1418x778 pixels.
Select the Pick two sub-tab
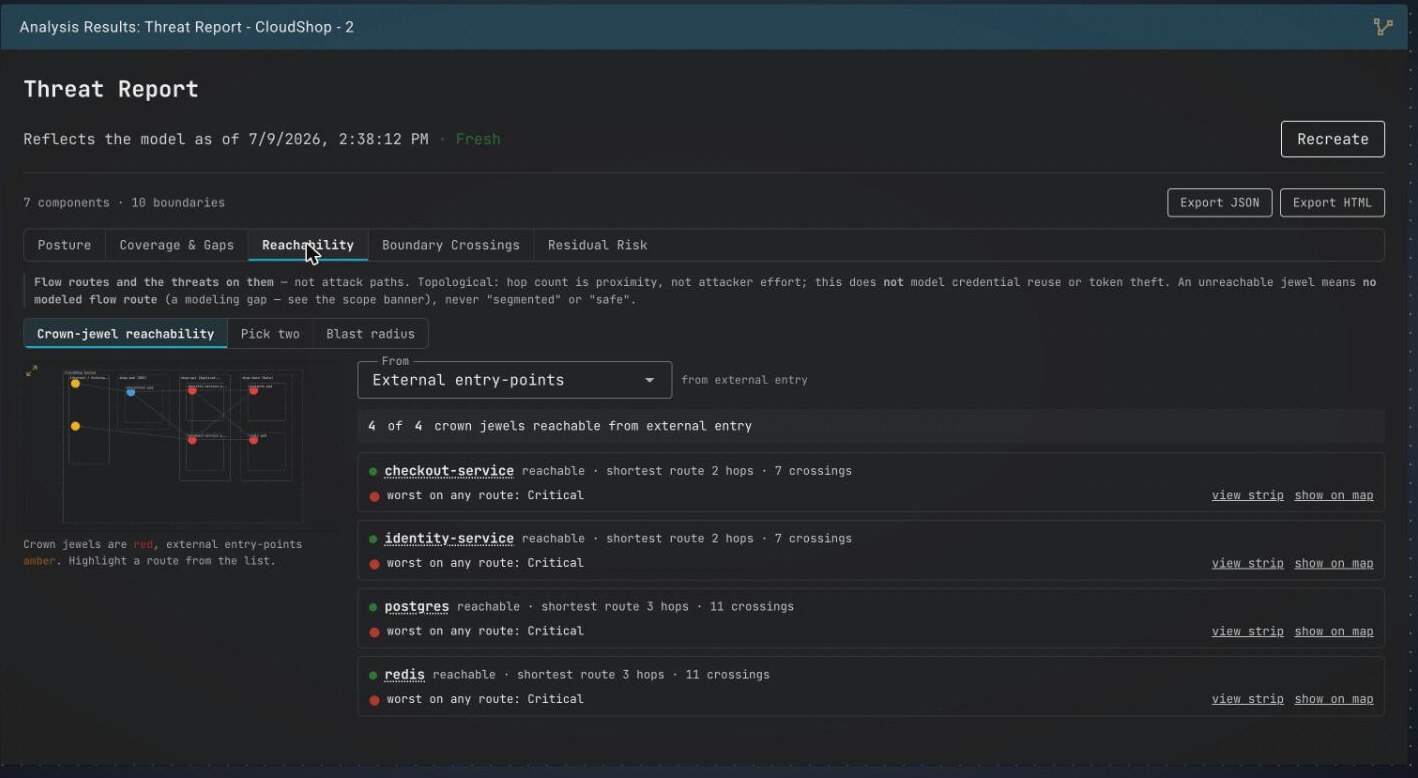(270, 333)
